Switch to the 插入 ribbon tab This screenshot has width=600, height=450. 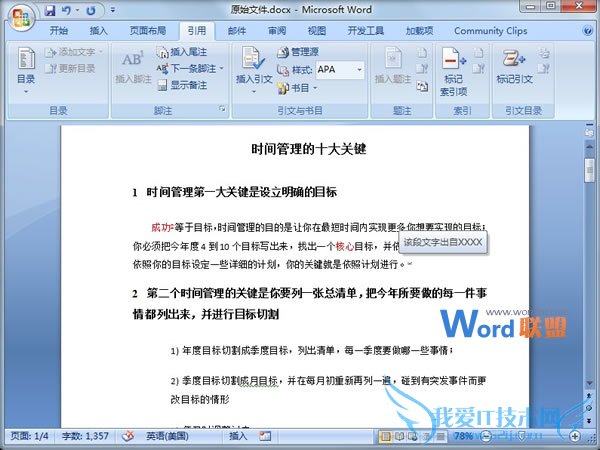[x=98, y=31]
